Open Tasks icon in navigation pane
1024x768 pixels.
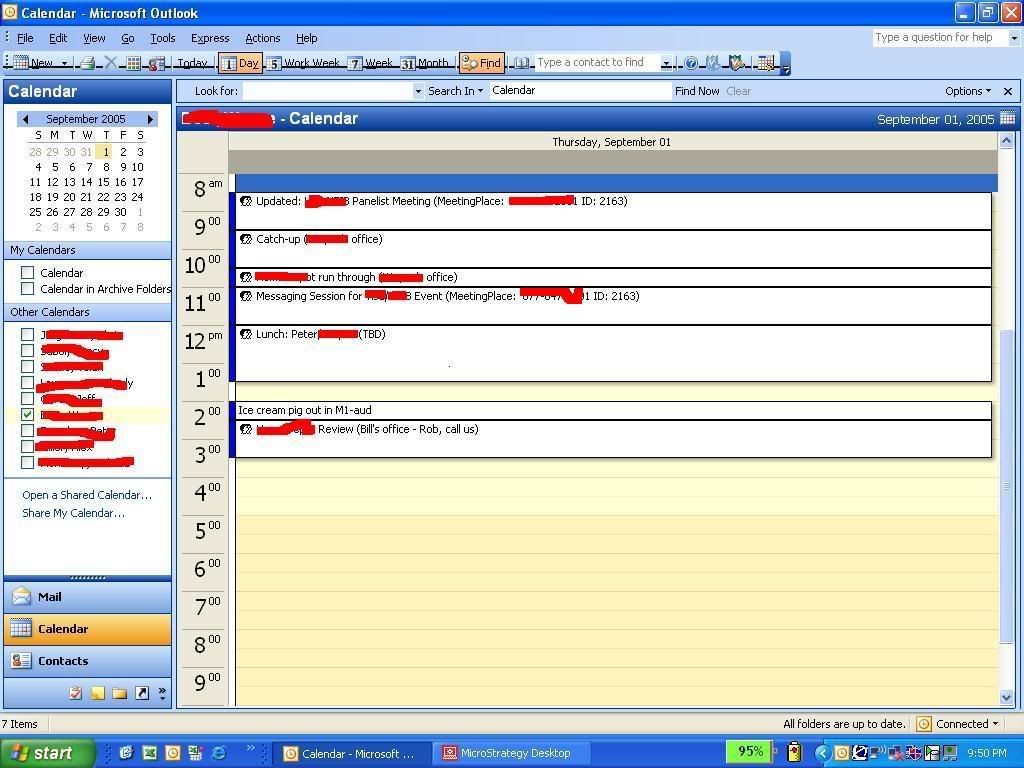[76, 693]
